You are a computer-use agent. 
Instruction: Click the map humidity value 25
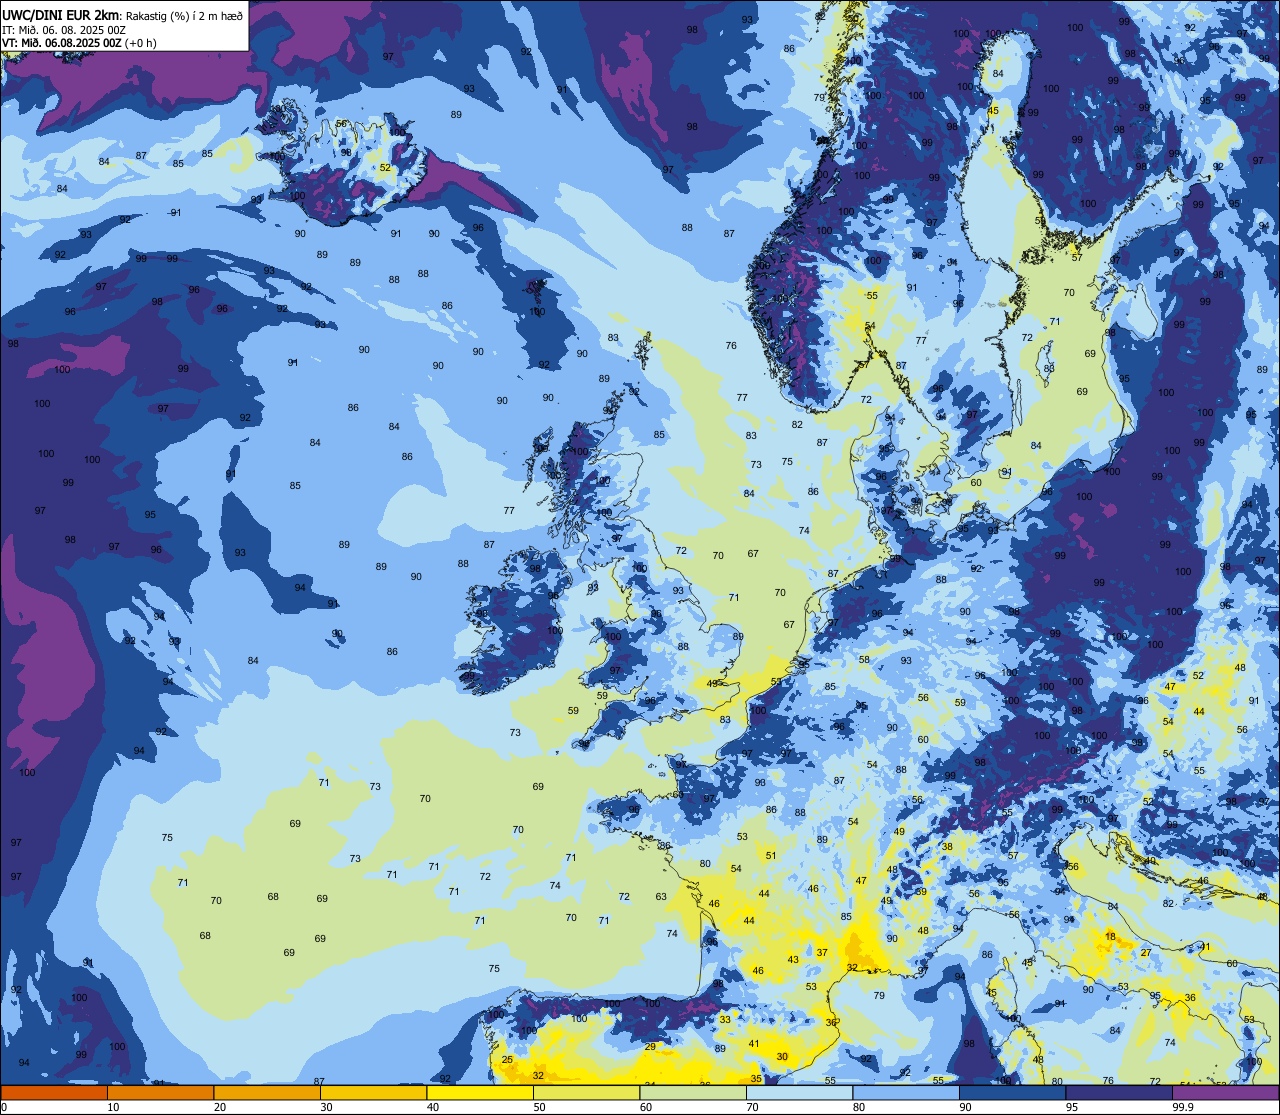[x=507, y=1059]
